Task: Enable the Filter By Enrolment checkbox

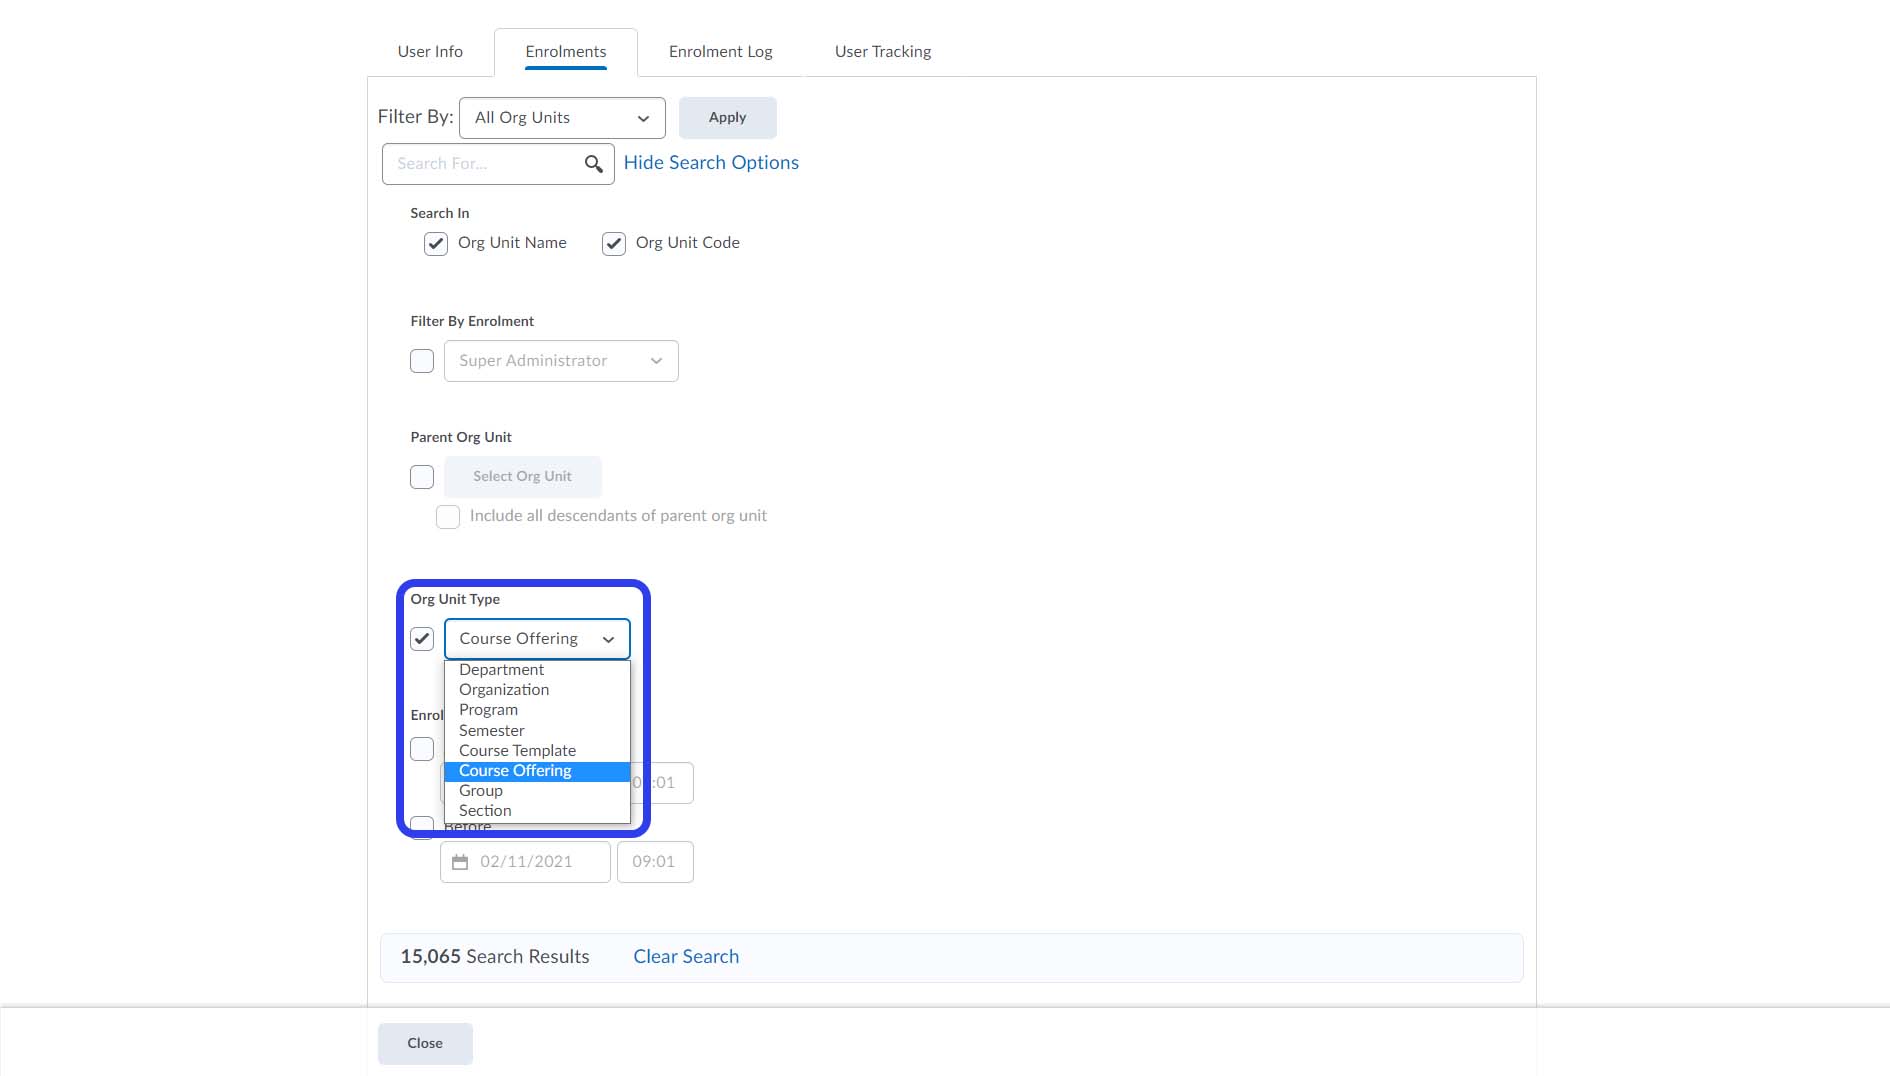Action: pos(422,361)
